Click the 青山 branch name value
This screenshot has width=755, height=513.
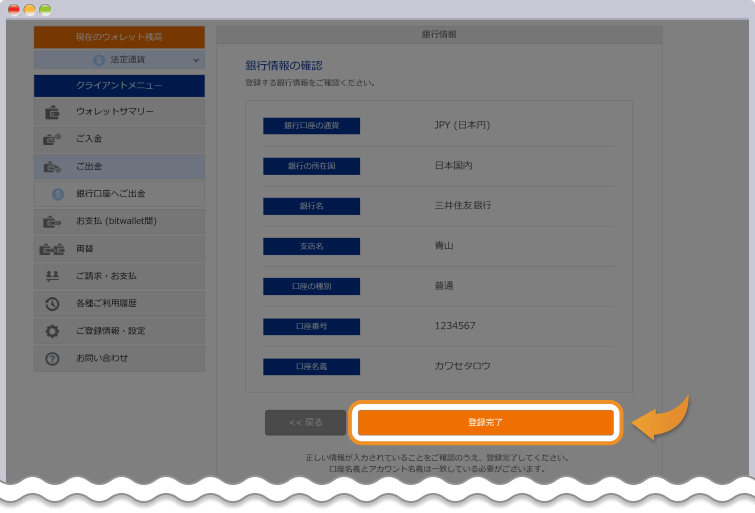pos(444,246)
